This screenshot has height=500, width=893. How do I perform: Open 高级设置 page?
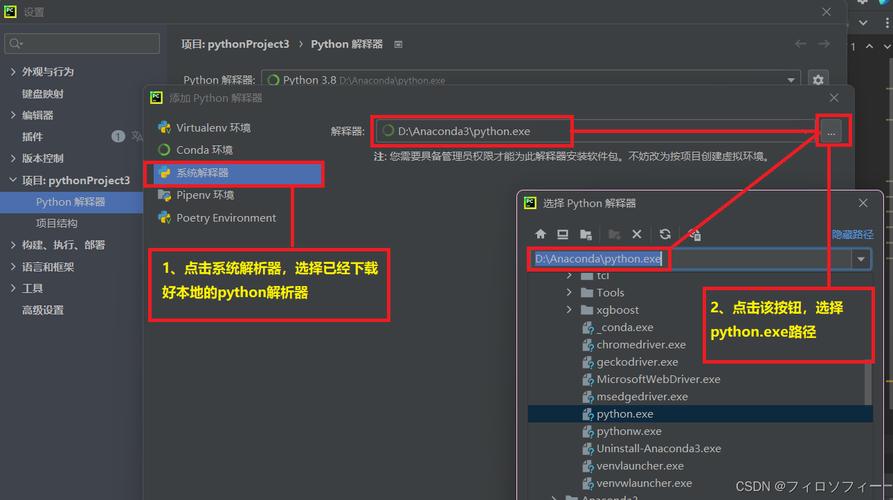43,310
